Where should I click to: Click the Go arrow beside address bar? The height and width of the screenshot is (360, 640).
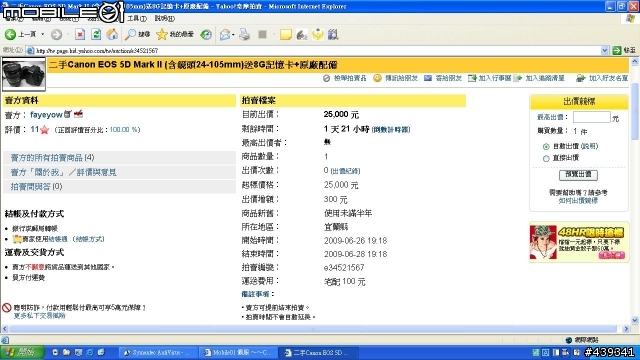[x=617, y=51]
